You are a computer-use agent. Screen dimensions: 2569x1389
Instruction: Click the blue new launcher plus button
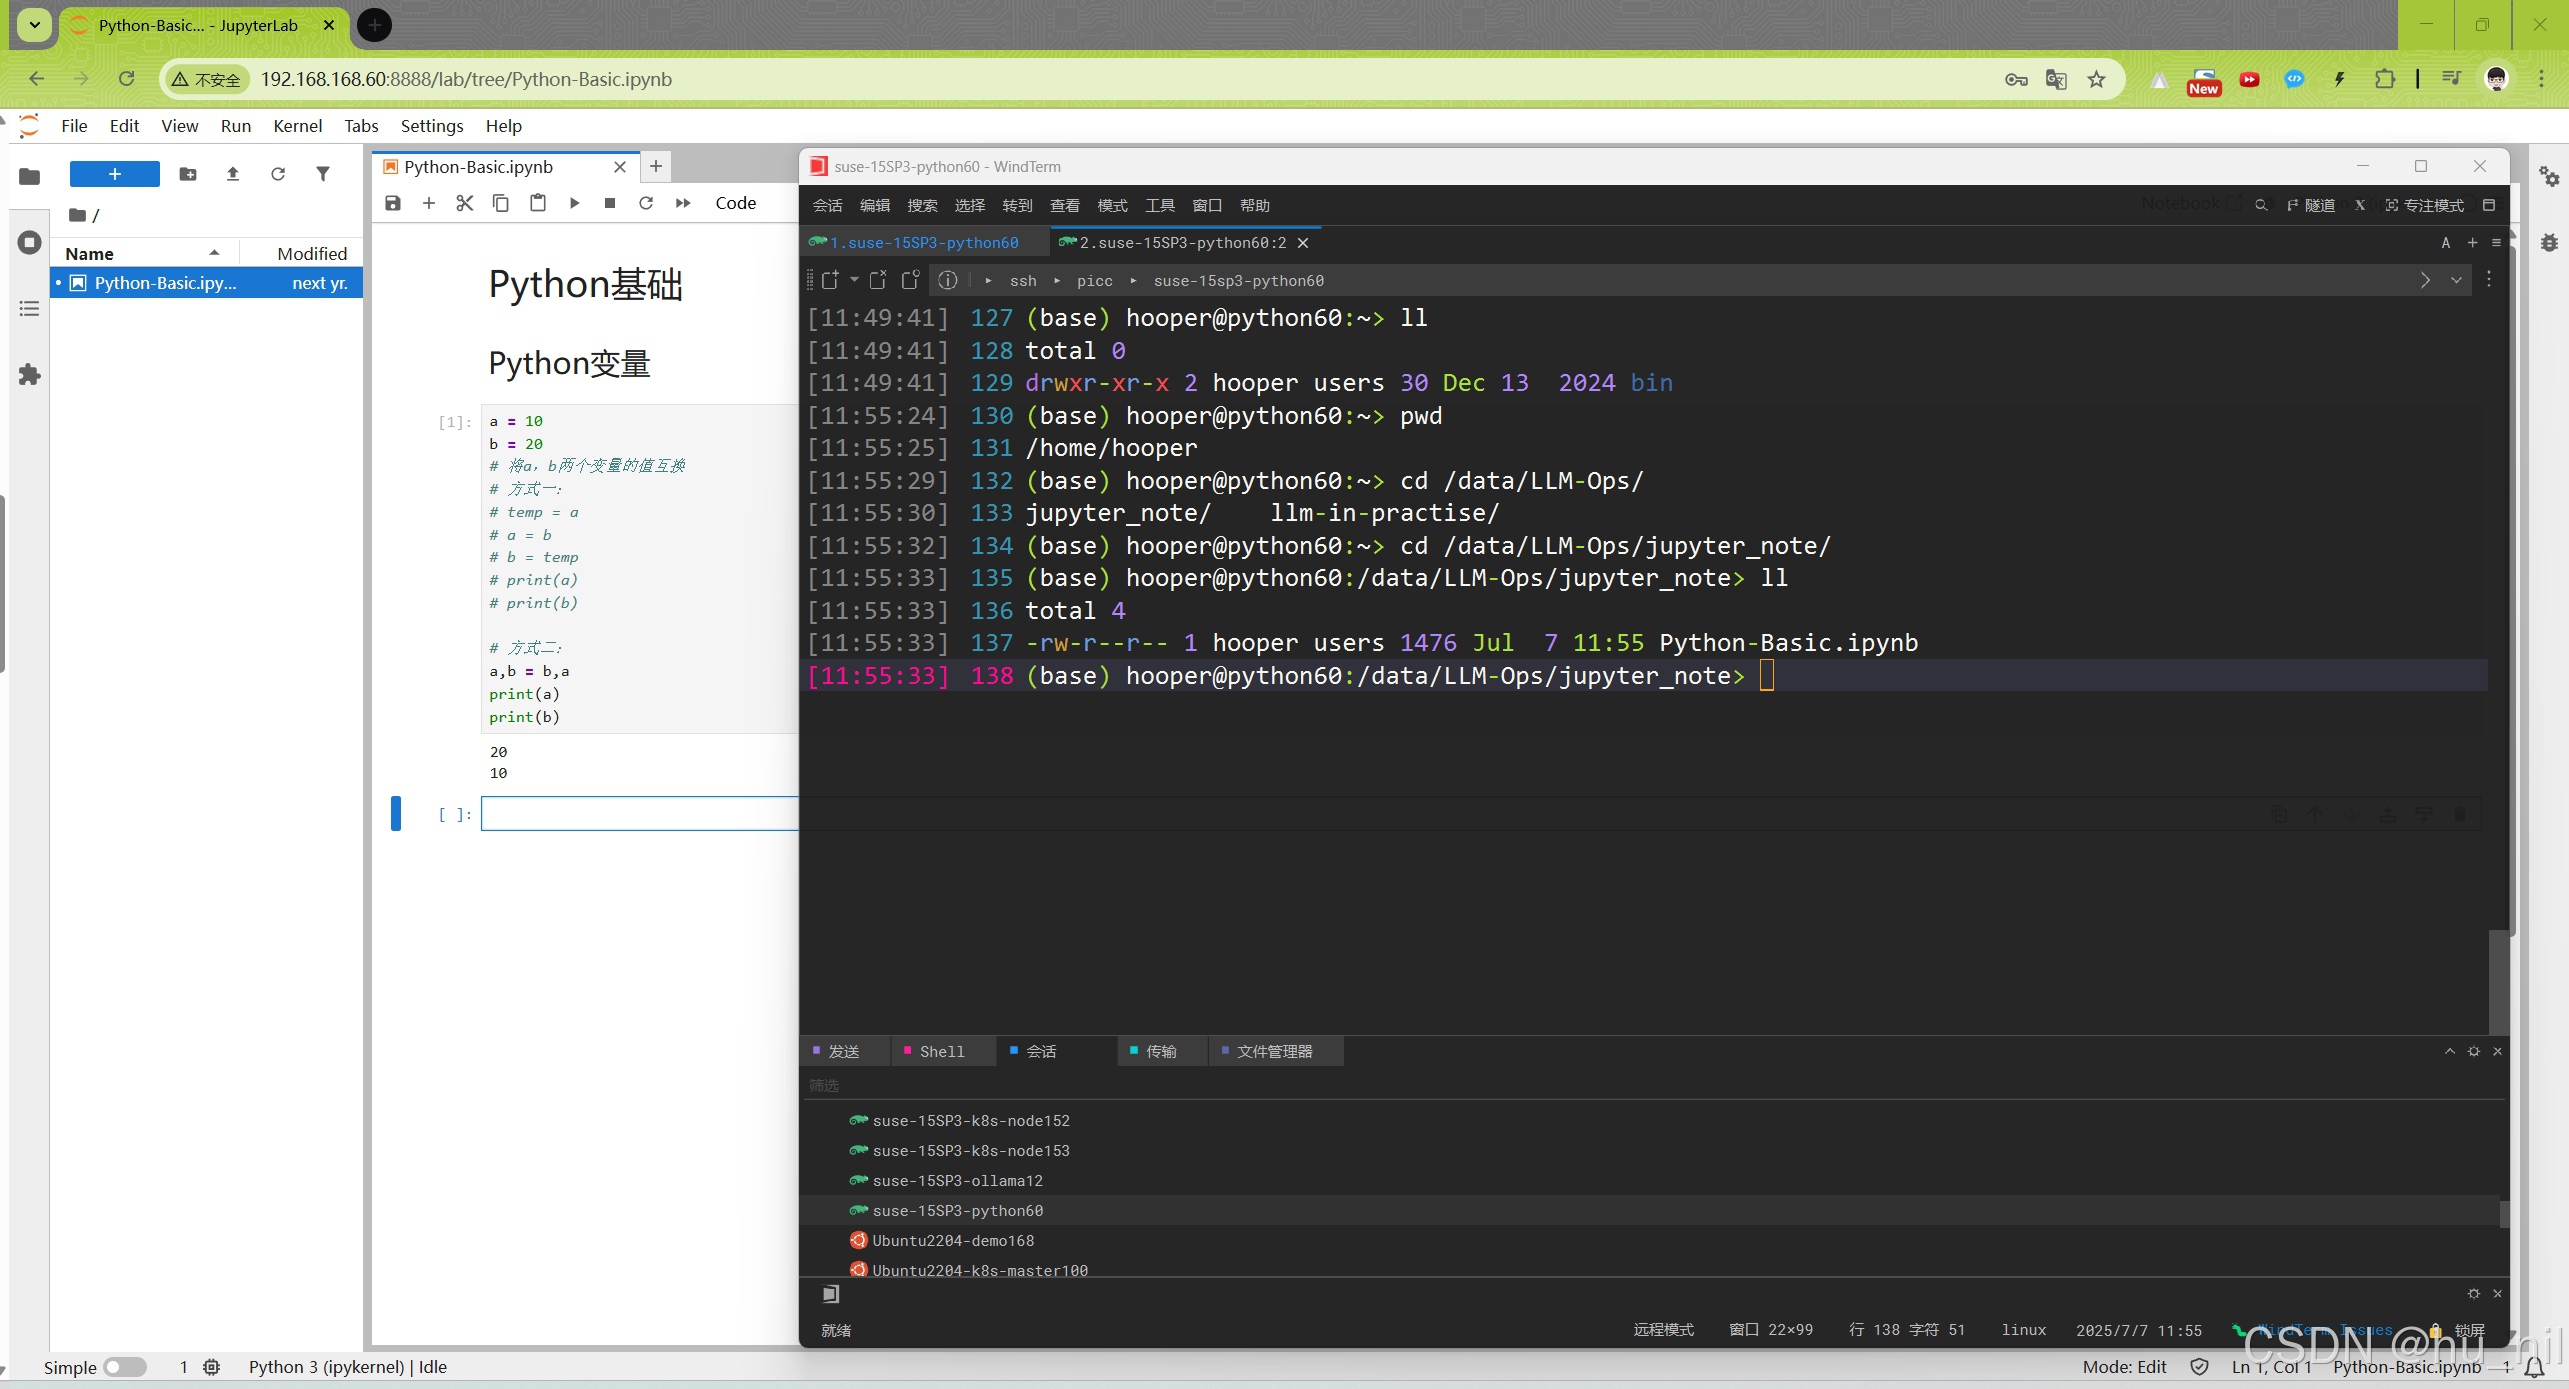click(x=114, y=174)
